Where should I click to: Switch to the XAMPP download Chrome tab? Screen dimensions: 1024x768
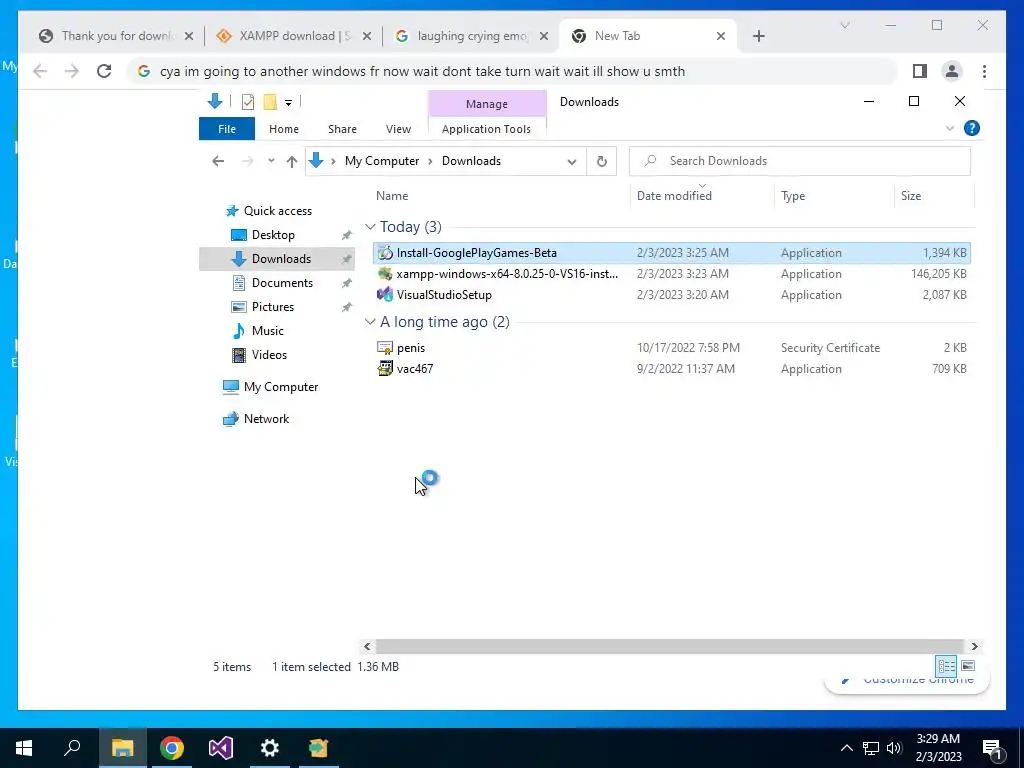click(x=294, y=36)
